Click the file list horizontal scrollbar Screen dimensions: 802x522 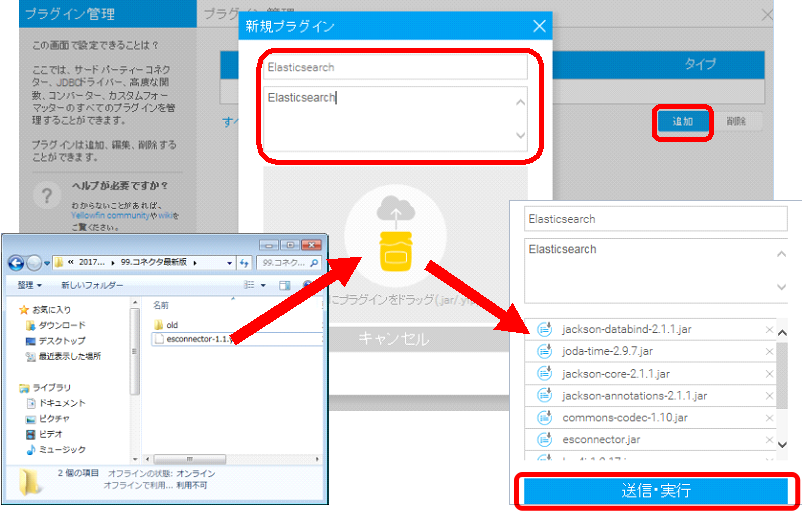coord(190,459)
